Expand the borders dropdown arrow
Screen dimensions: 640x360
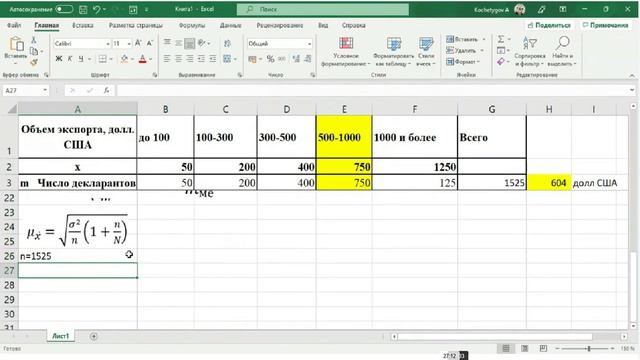(111, 60)
